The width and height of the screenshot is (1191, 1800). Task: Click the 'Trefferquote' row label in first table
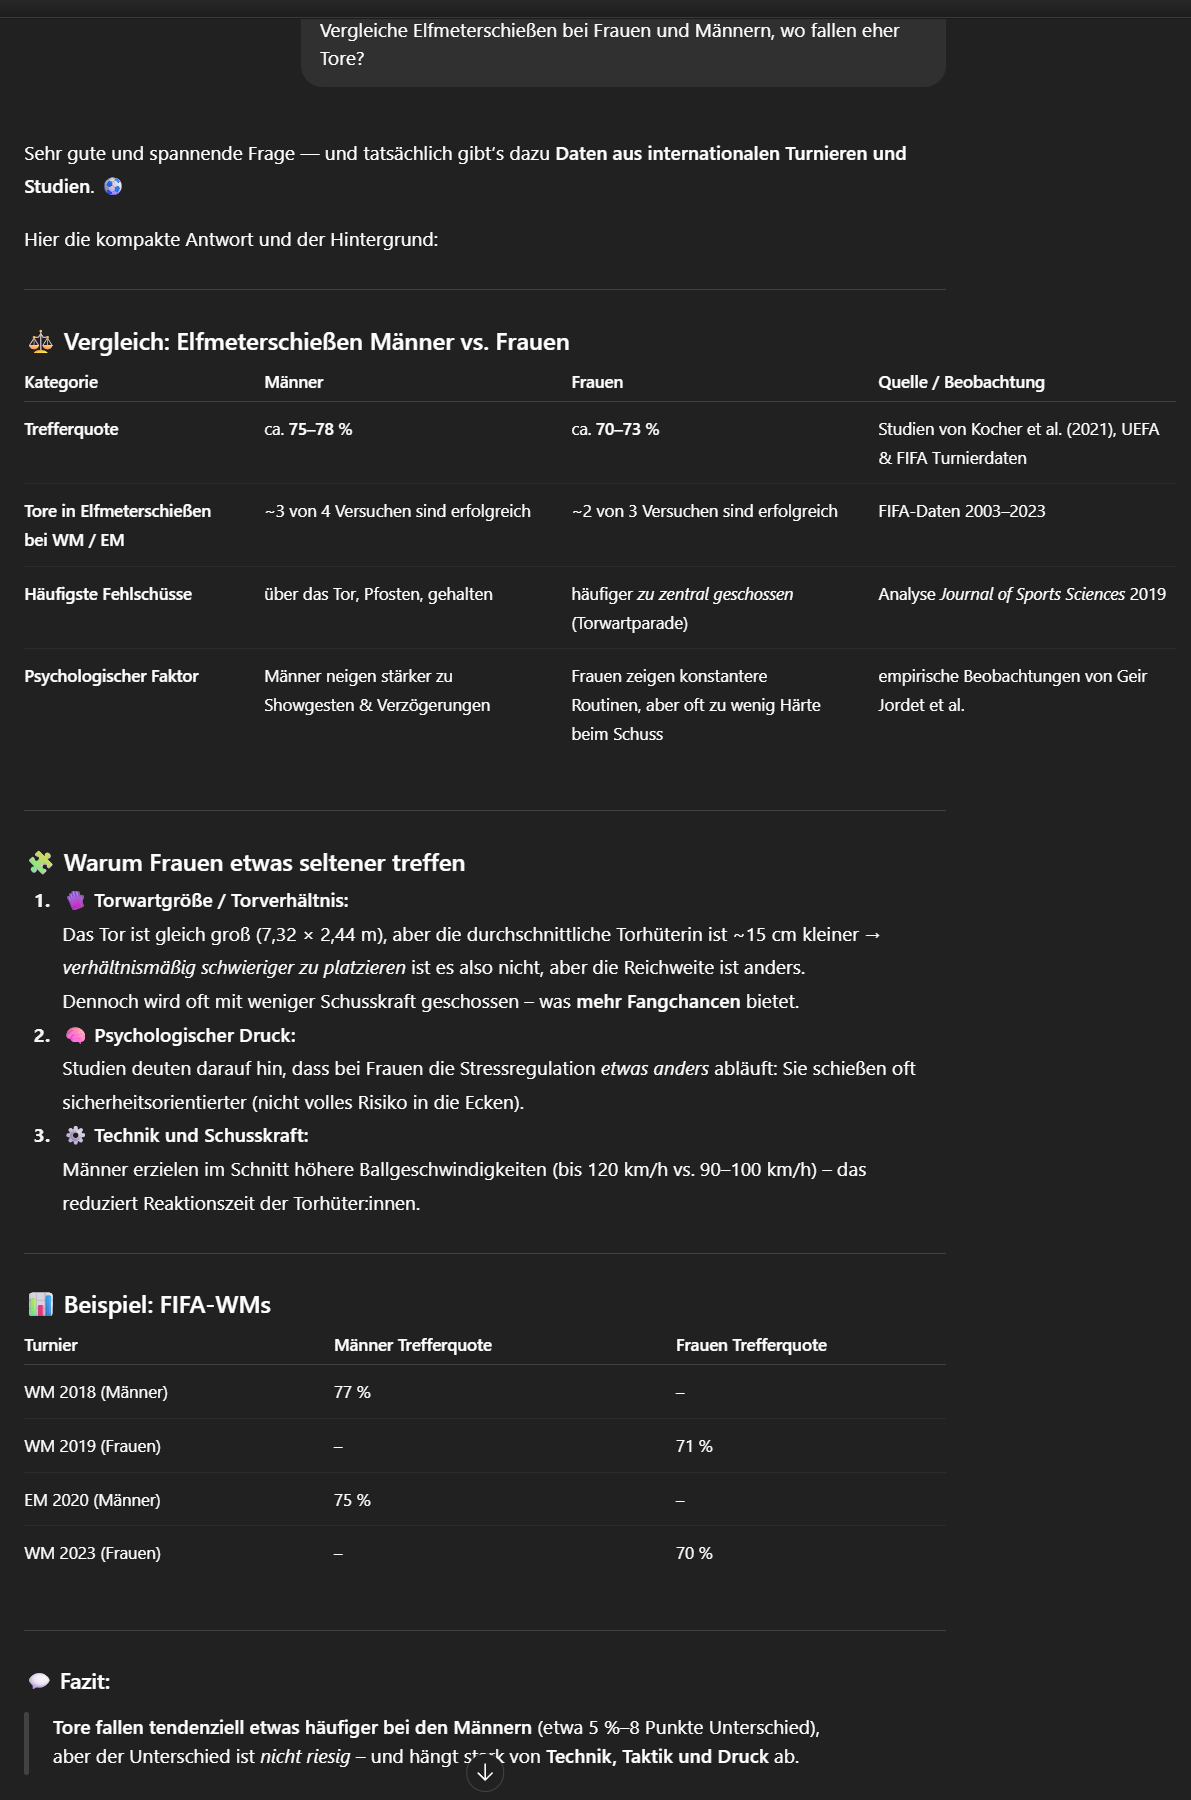pos(71,429)
